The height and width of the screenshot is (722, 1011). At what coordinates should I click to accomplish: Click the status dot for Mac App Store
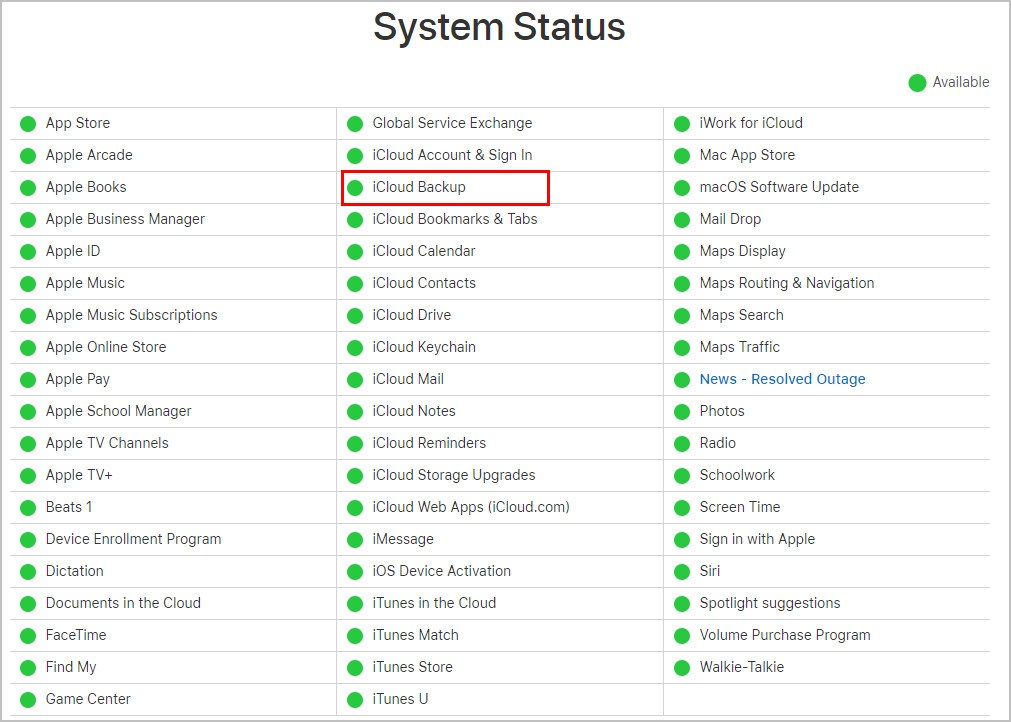(682, 156)
